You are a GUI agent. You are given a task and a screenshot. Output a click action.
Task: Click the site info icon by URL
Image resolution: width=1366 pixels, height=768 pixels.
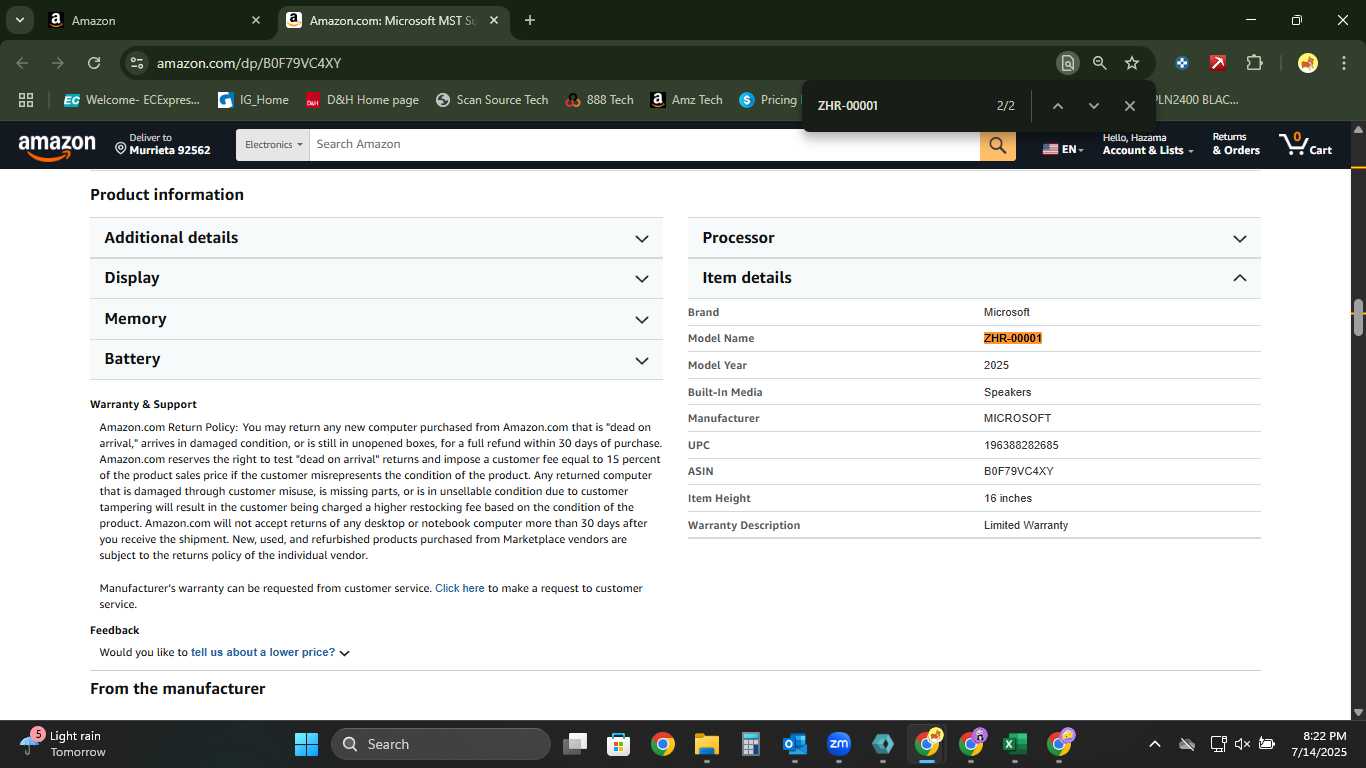click(137, 63)
